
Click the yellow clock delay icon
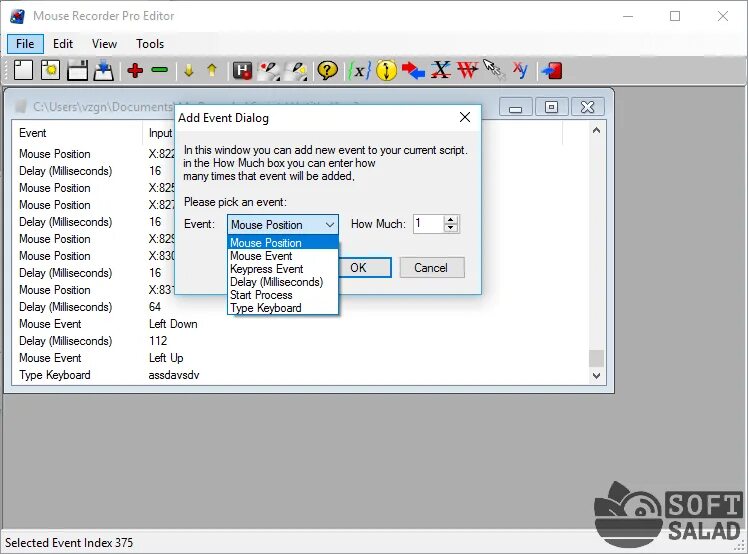point(386,71)
